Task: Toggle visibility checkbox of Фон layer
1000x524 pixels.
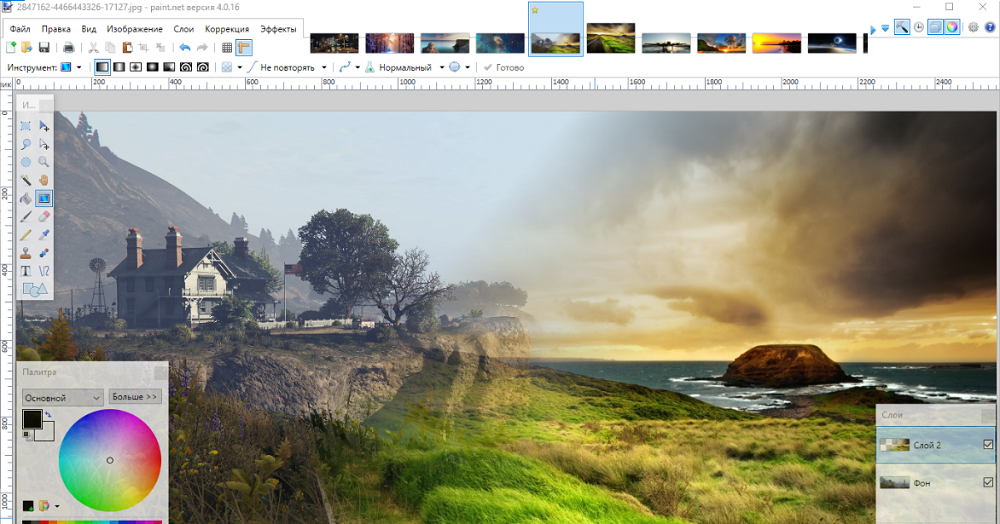Action: pos(988,483)
